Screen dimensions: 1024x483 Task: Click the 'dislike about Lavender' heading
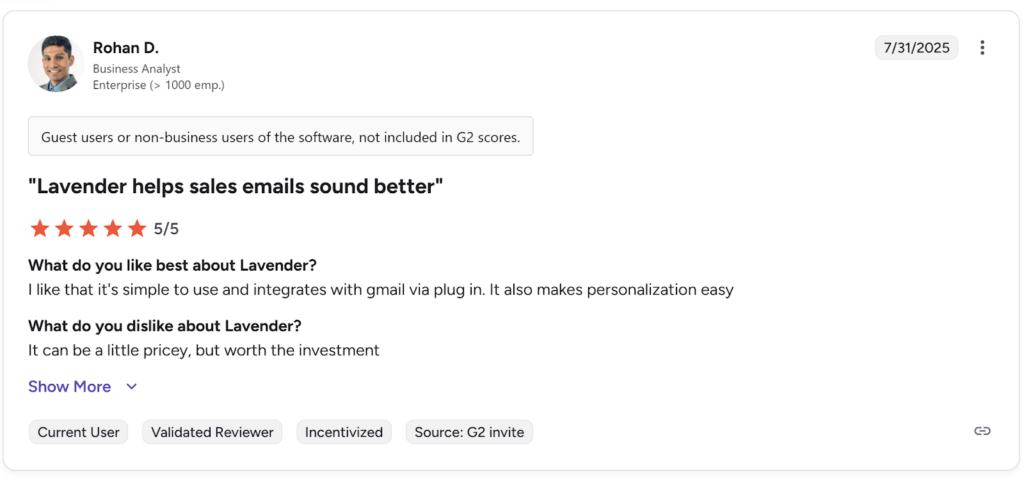point(165,325)
